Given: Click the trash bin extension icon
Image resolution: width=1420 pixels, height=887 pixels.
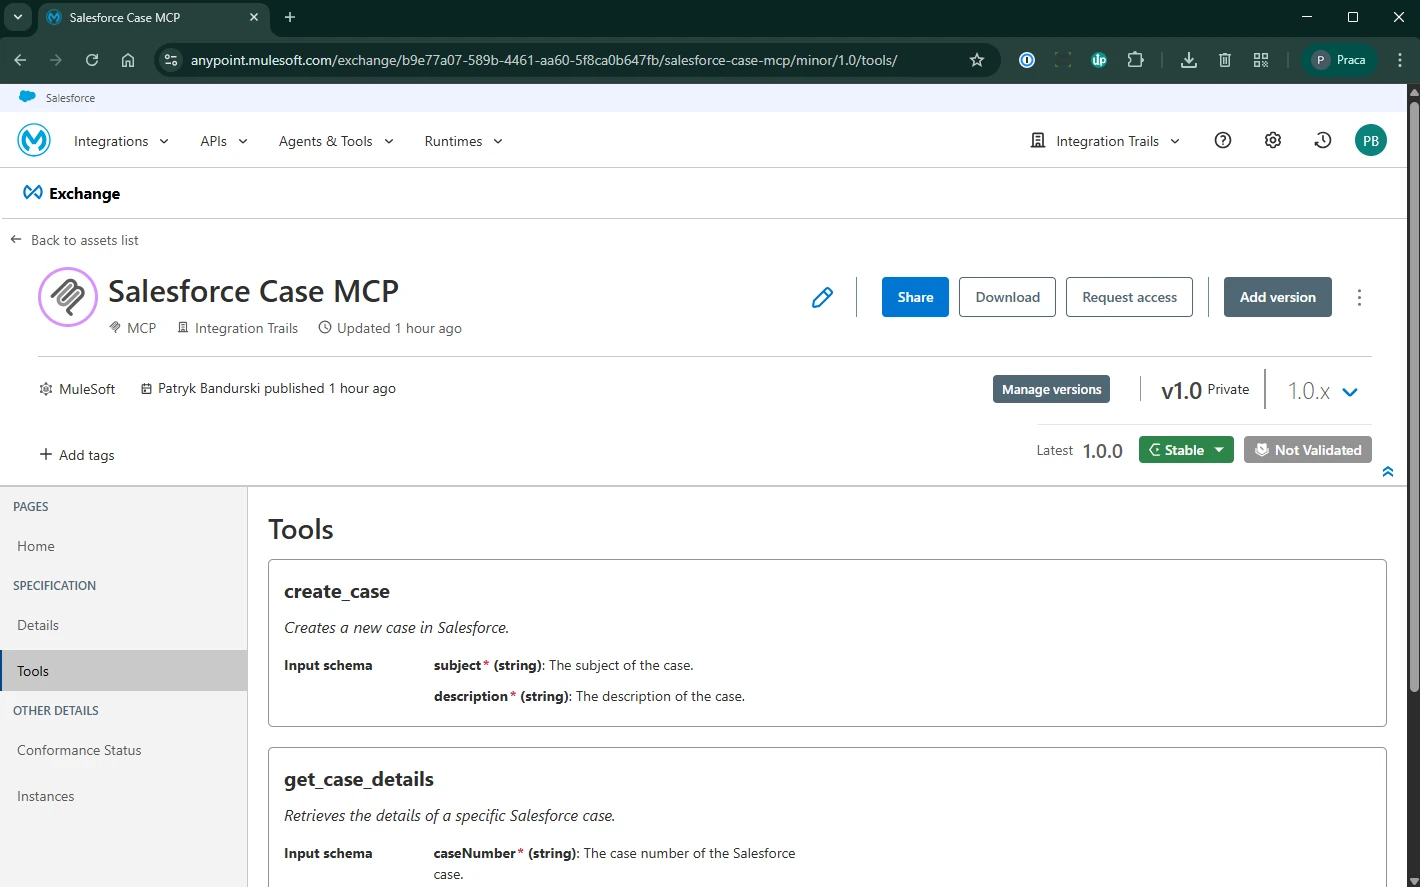Looking at the screenshot, I should [1224, 60].
